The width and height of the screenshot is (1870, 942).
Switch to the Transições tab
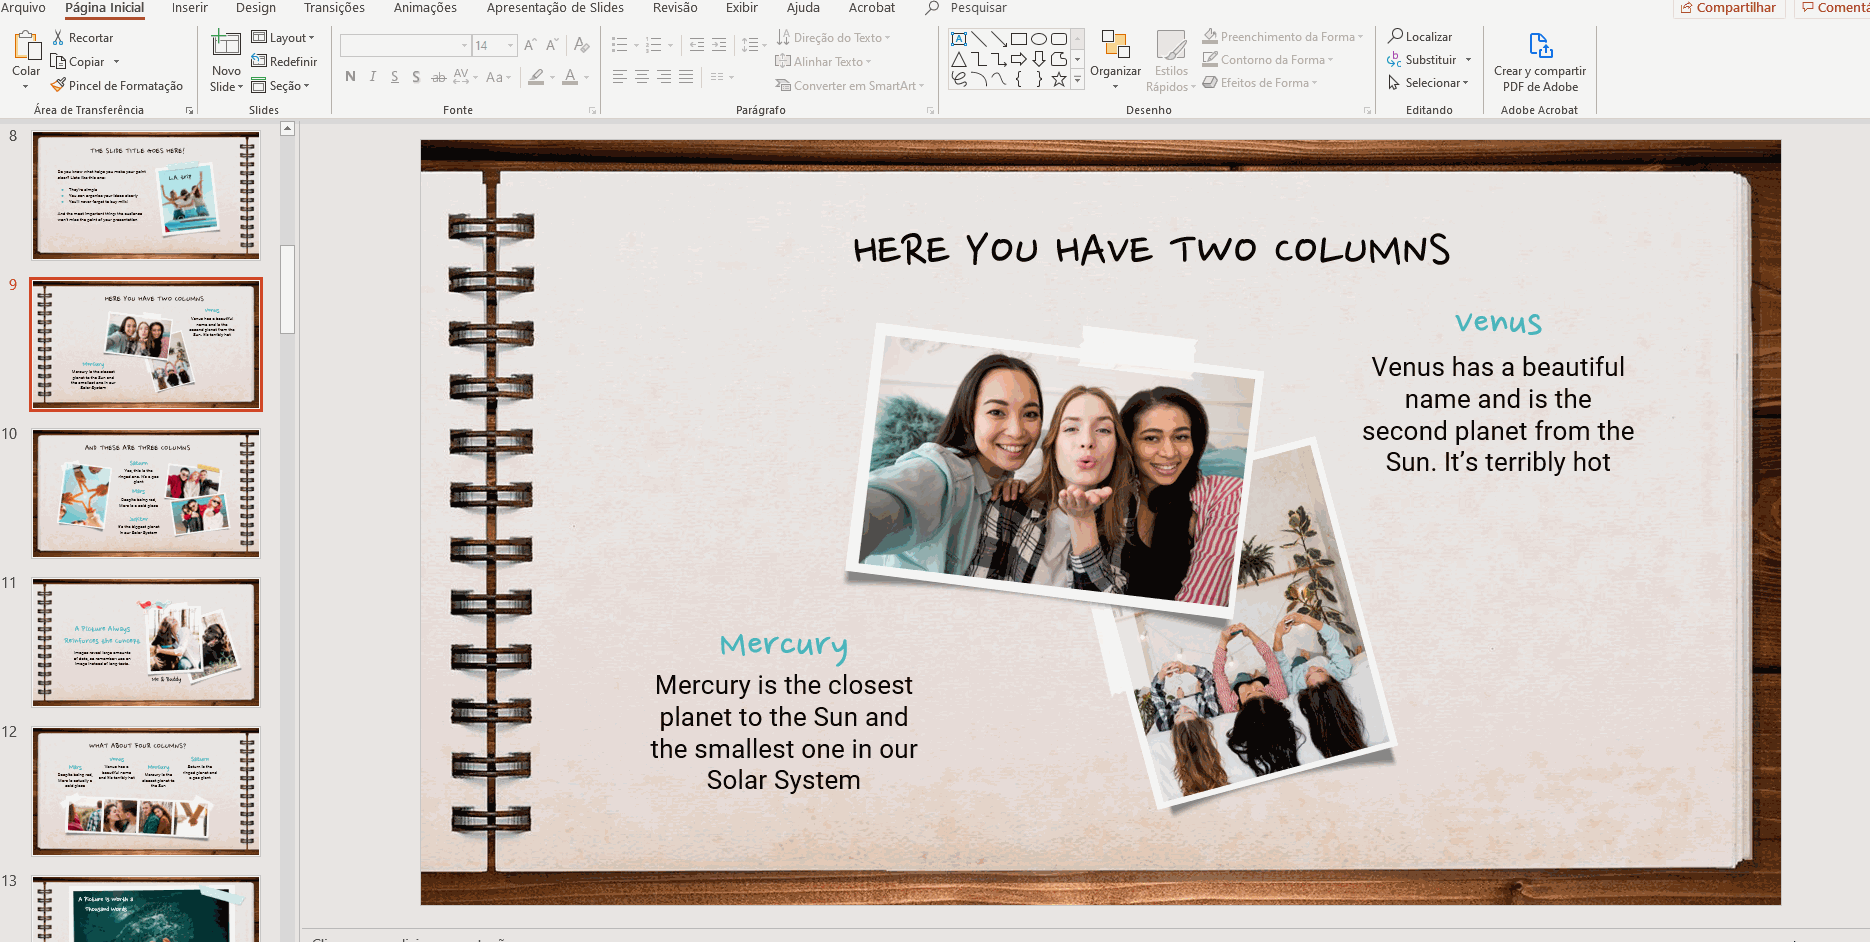point(334,8)
